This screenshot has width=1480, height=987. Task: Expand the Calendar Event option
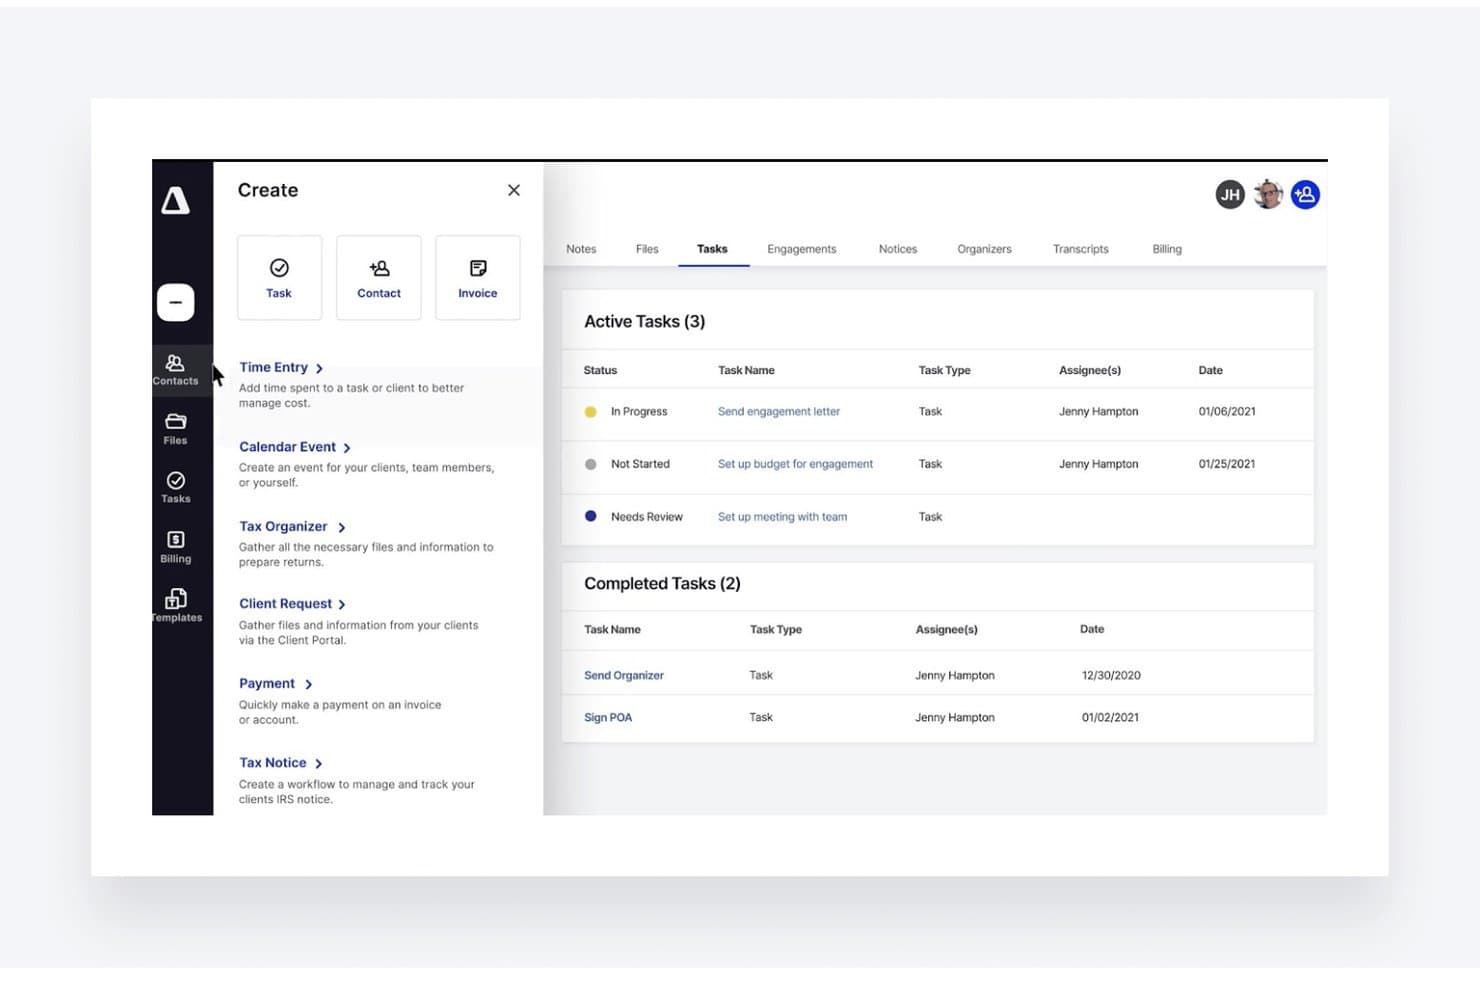pos(295,447)
